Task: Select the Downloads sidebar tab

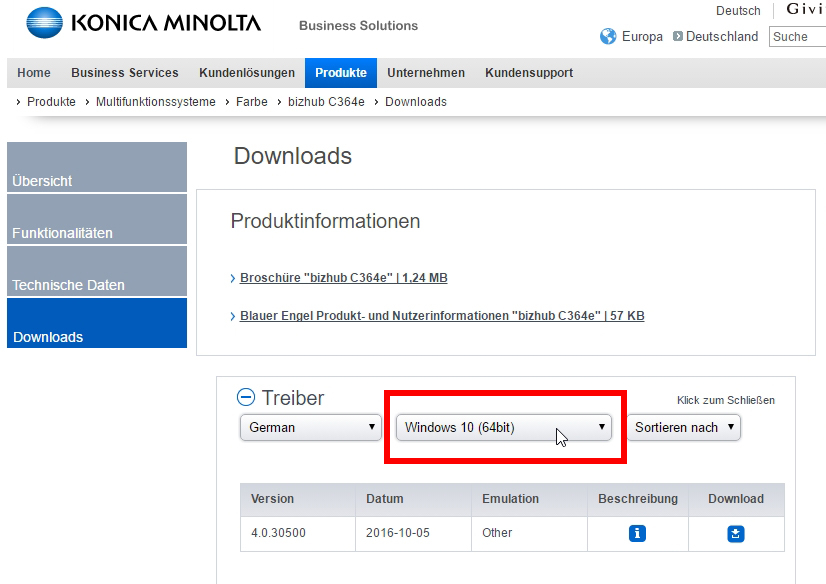Action: point(97,323)
